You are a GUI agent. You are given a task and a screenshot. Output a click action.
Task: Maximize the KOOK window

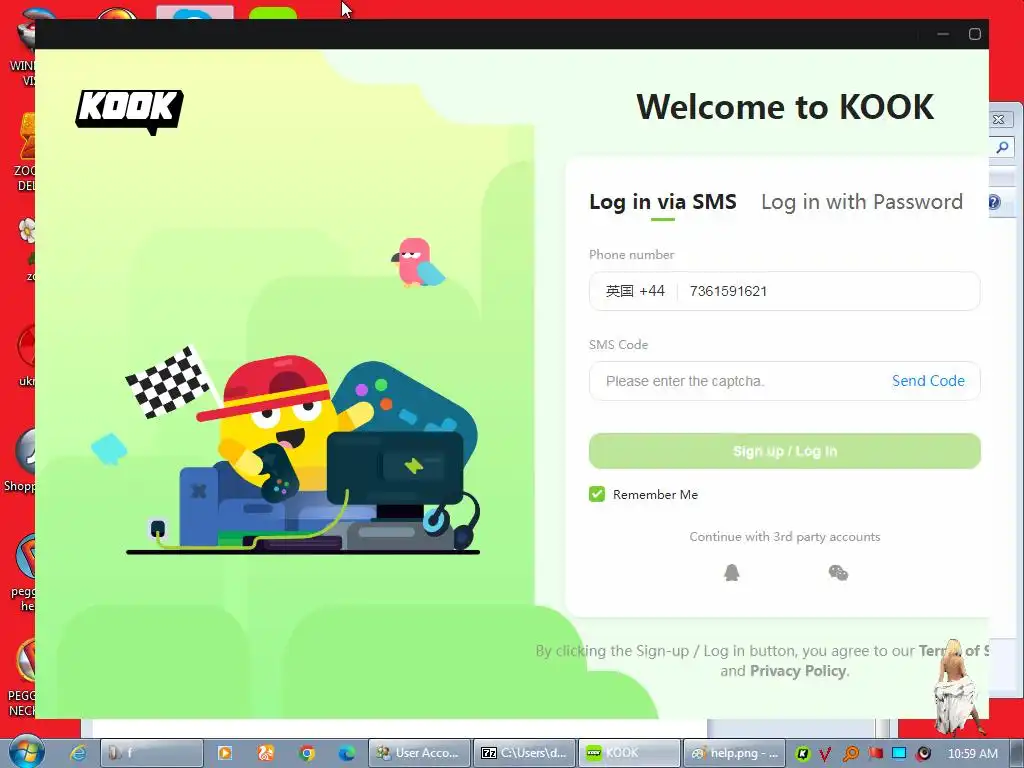pyautogui.click(x=975, y=34)
